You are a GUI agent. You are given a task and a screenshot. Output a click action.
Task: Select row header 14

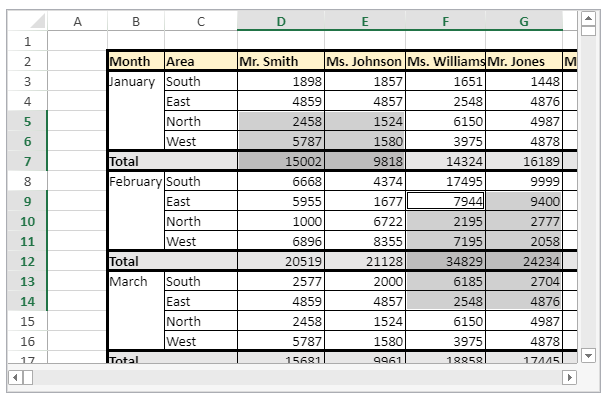click(x=27, y=301)
